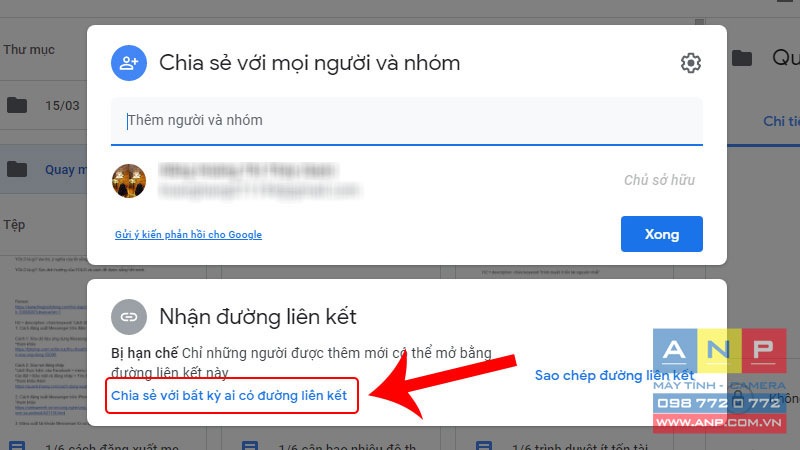Viewport: 800px width, 450px height.
Task: Select the Quay folder icon in list
Action: click(17, 169)
